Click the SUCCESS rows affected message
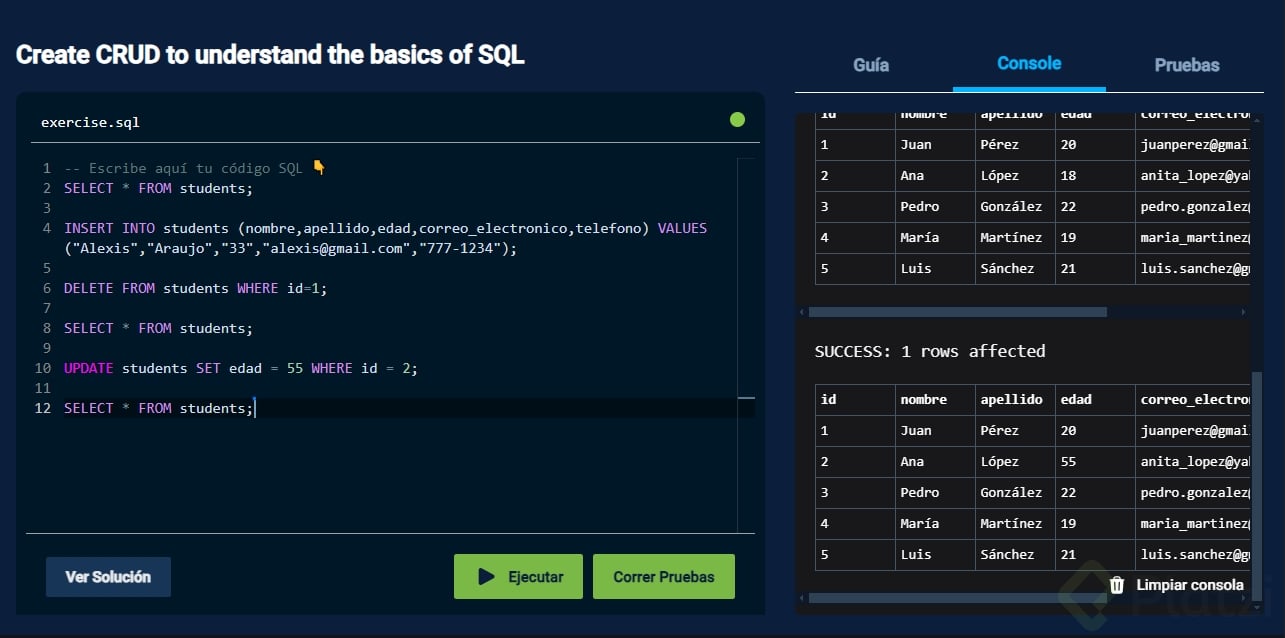 click(930, 351)
